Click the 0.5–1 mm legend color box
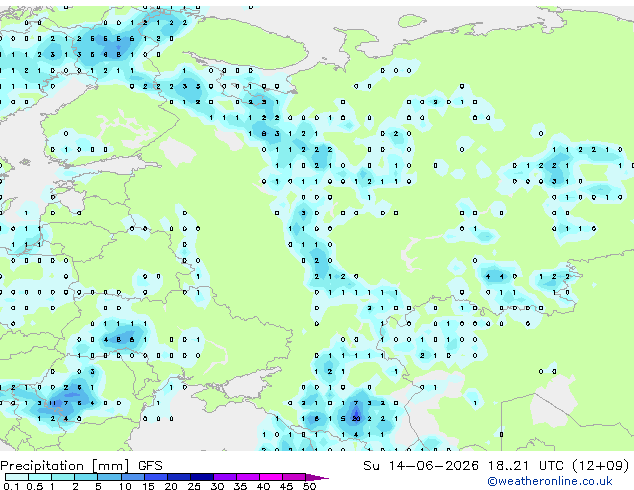The width and height of the screenshot is (634, 490). point(40,477)
